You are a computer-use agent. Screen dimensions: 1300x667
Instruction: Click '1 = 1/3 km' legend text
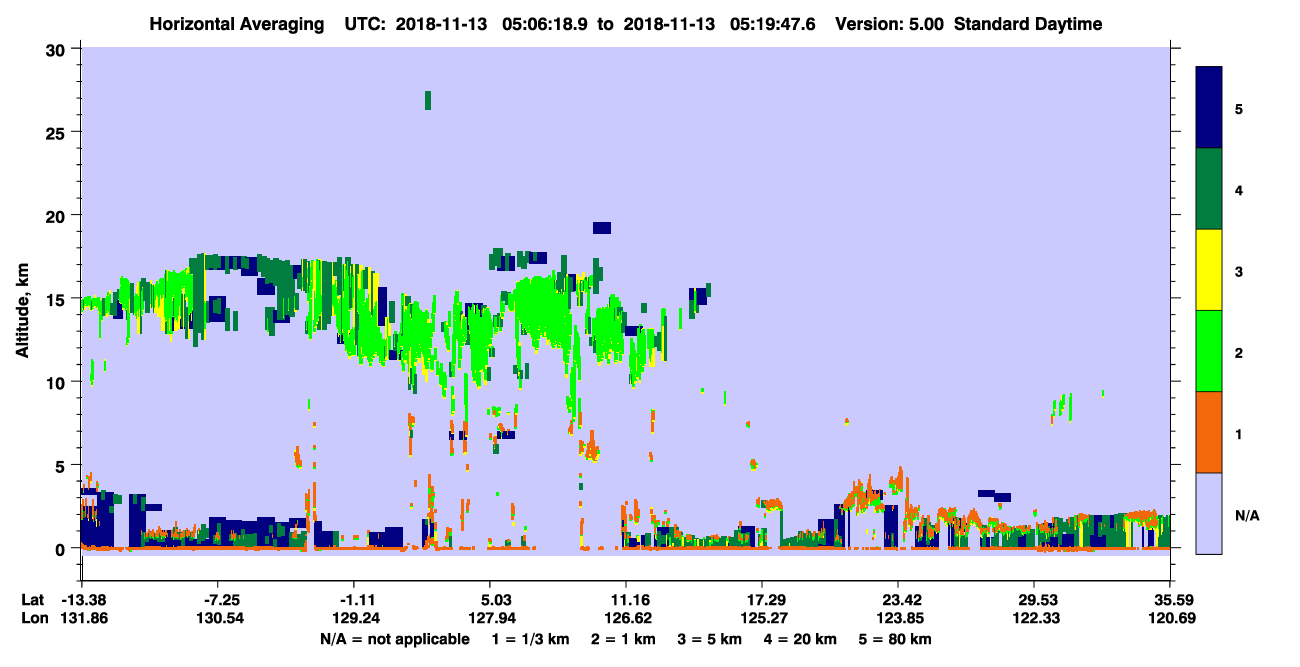point(532,638)
